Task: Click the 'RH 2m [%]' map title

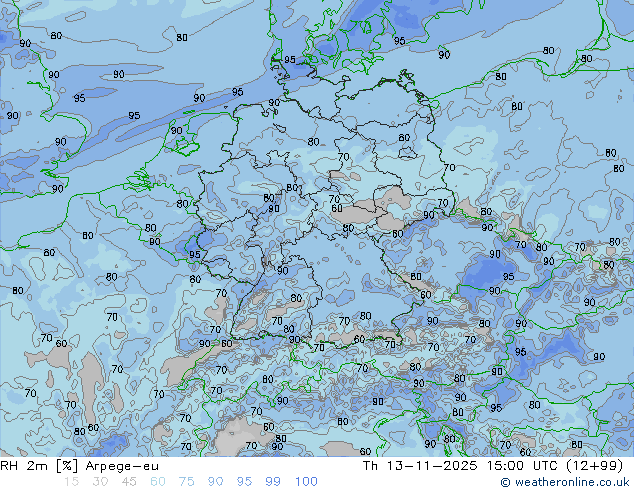Action: 39,466
